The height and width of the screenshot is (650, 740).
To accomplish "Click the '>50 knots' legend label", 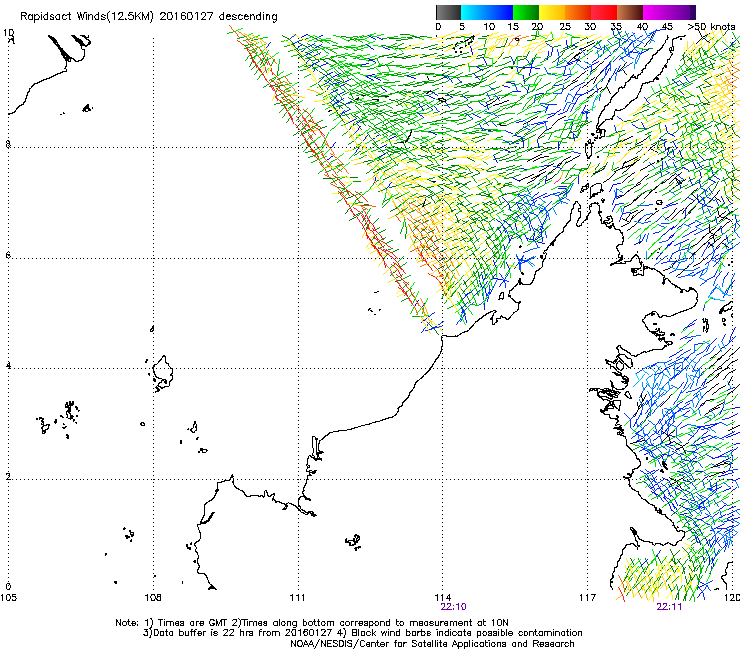I will pos(711,27).
